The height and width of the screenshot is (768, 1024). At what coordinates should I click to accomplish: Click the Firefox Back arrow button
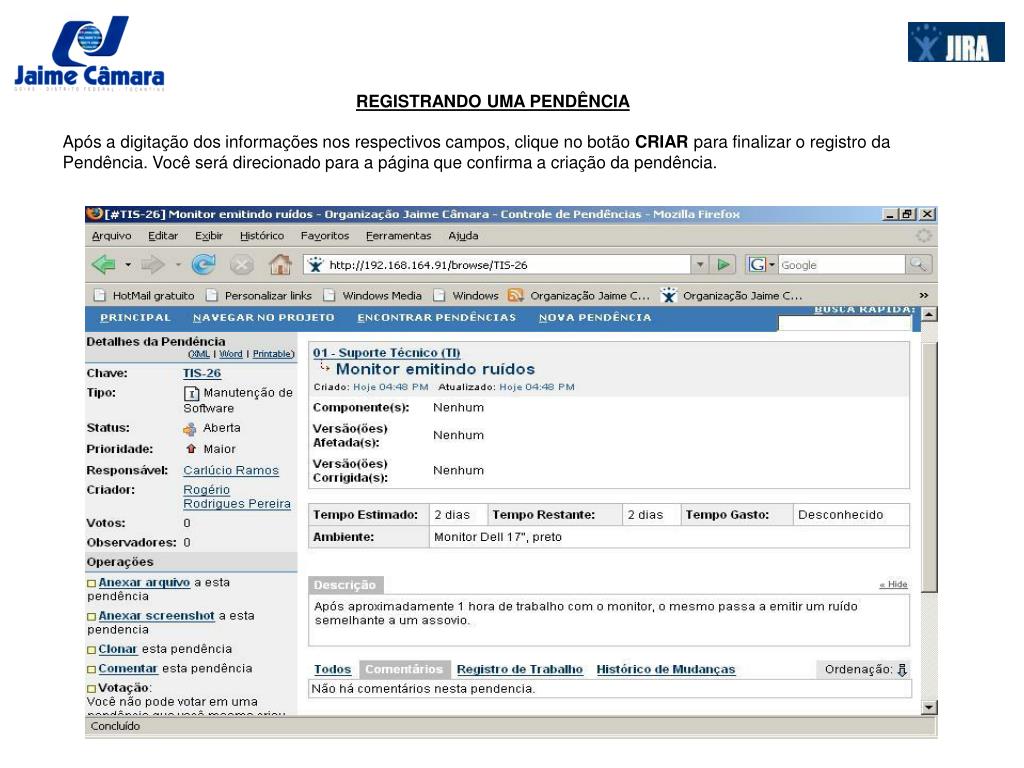pyautogui.click(x=104, y=264)
